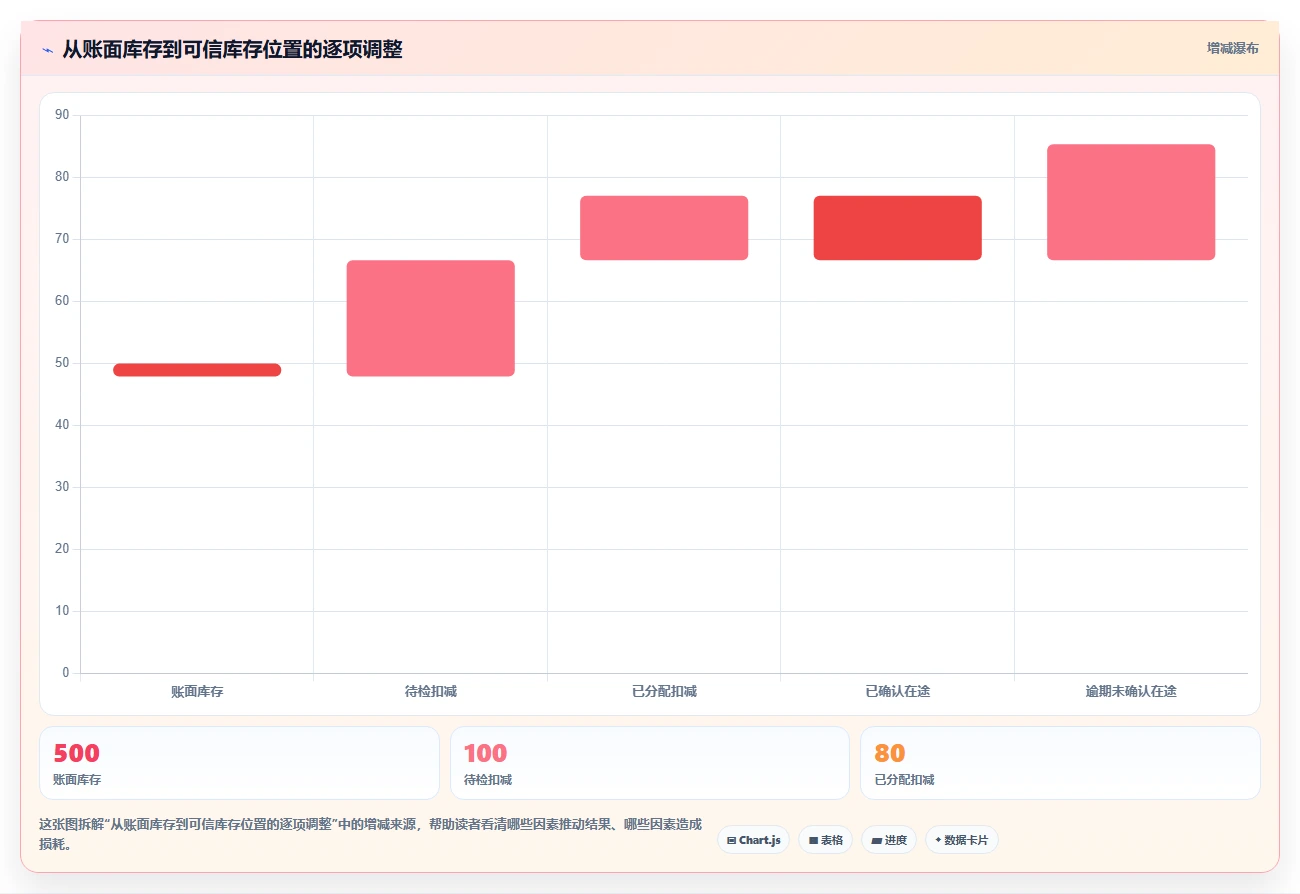Screen dimensions: 1300x894
Task: Click the 已分配扣减 x-axis label
Action: (664, 691)
